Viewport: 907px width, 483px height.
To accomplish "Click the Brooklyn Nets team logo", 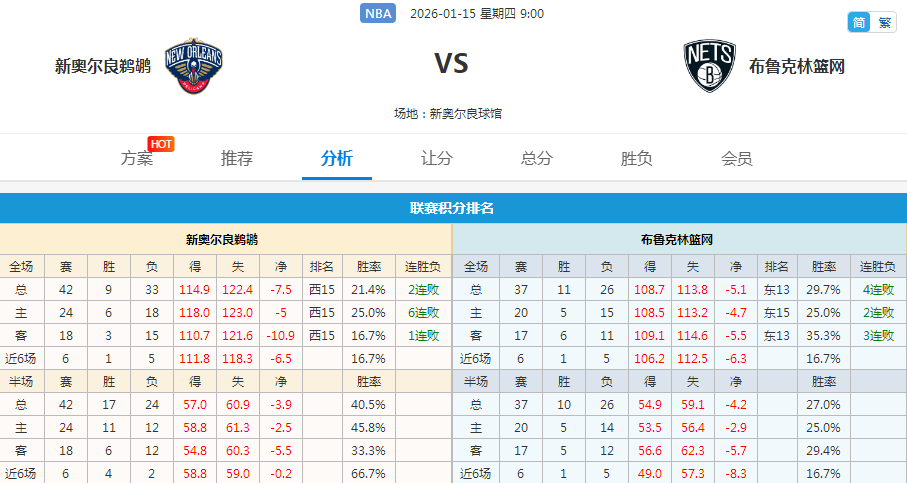I will click(709, 66).
